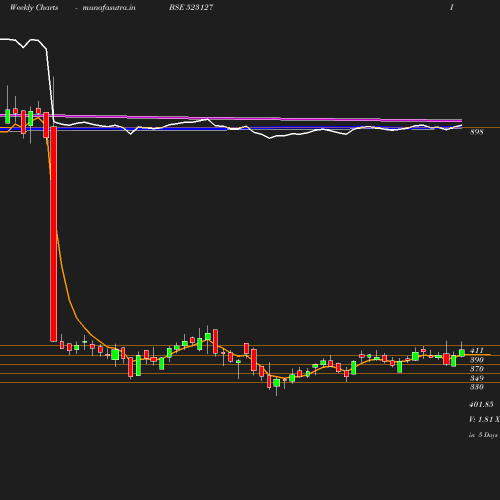Click the last green candlestick near 411
The width and height of the screenshot is (500, 500).
coord(462,353)
